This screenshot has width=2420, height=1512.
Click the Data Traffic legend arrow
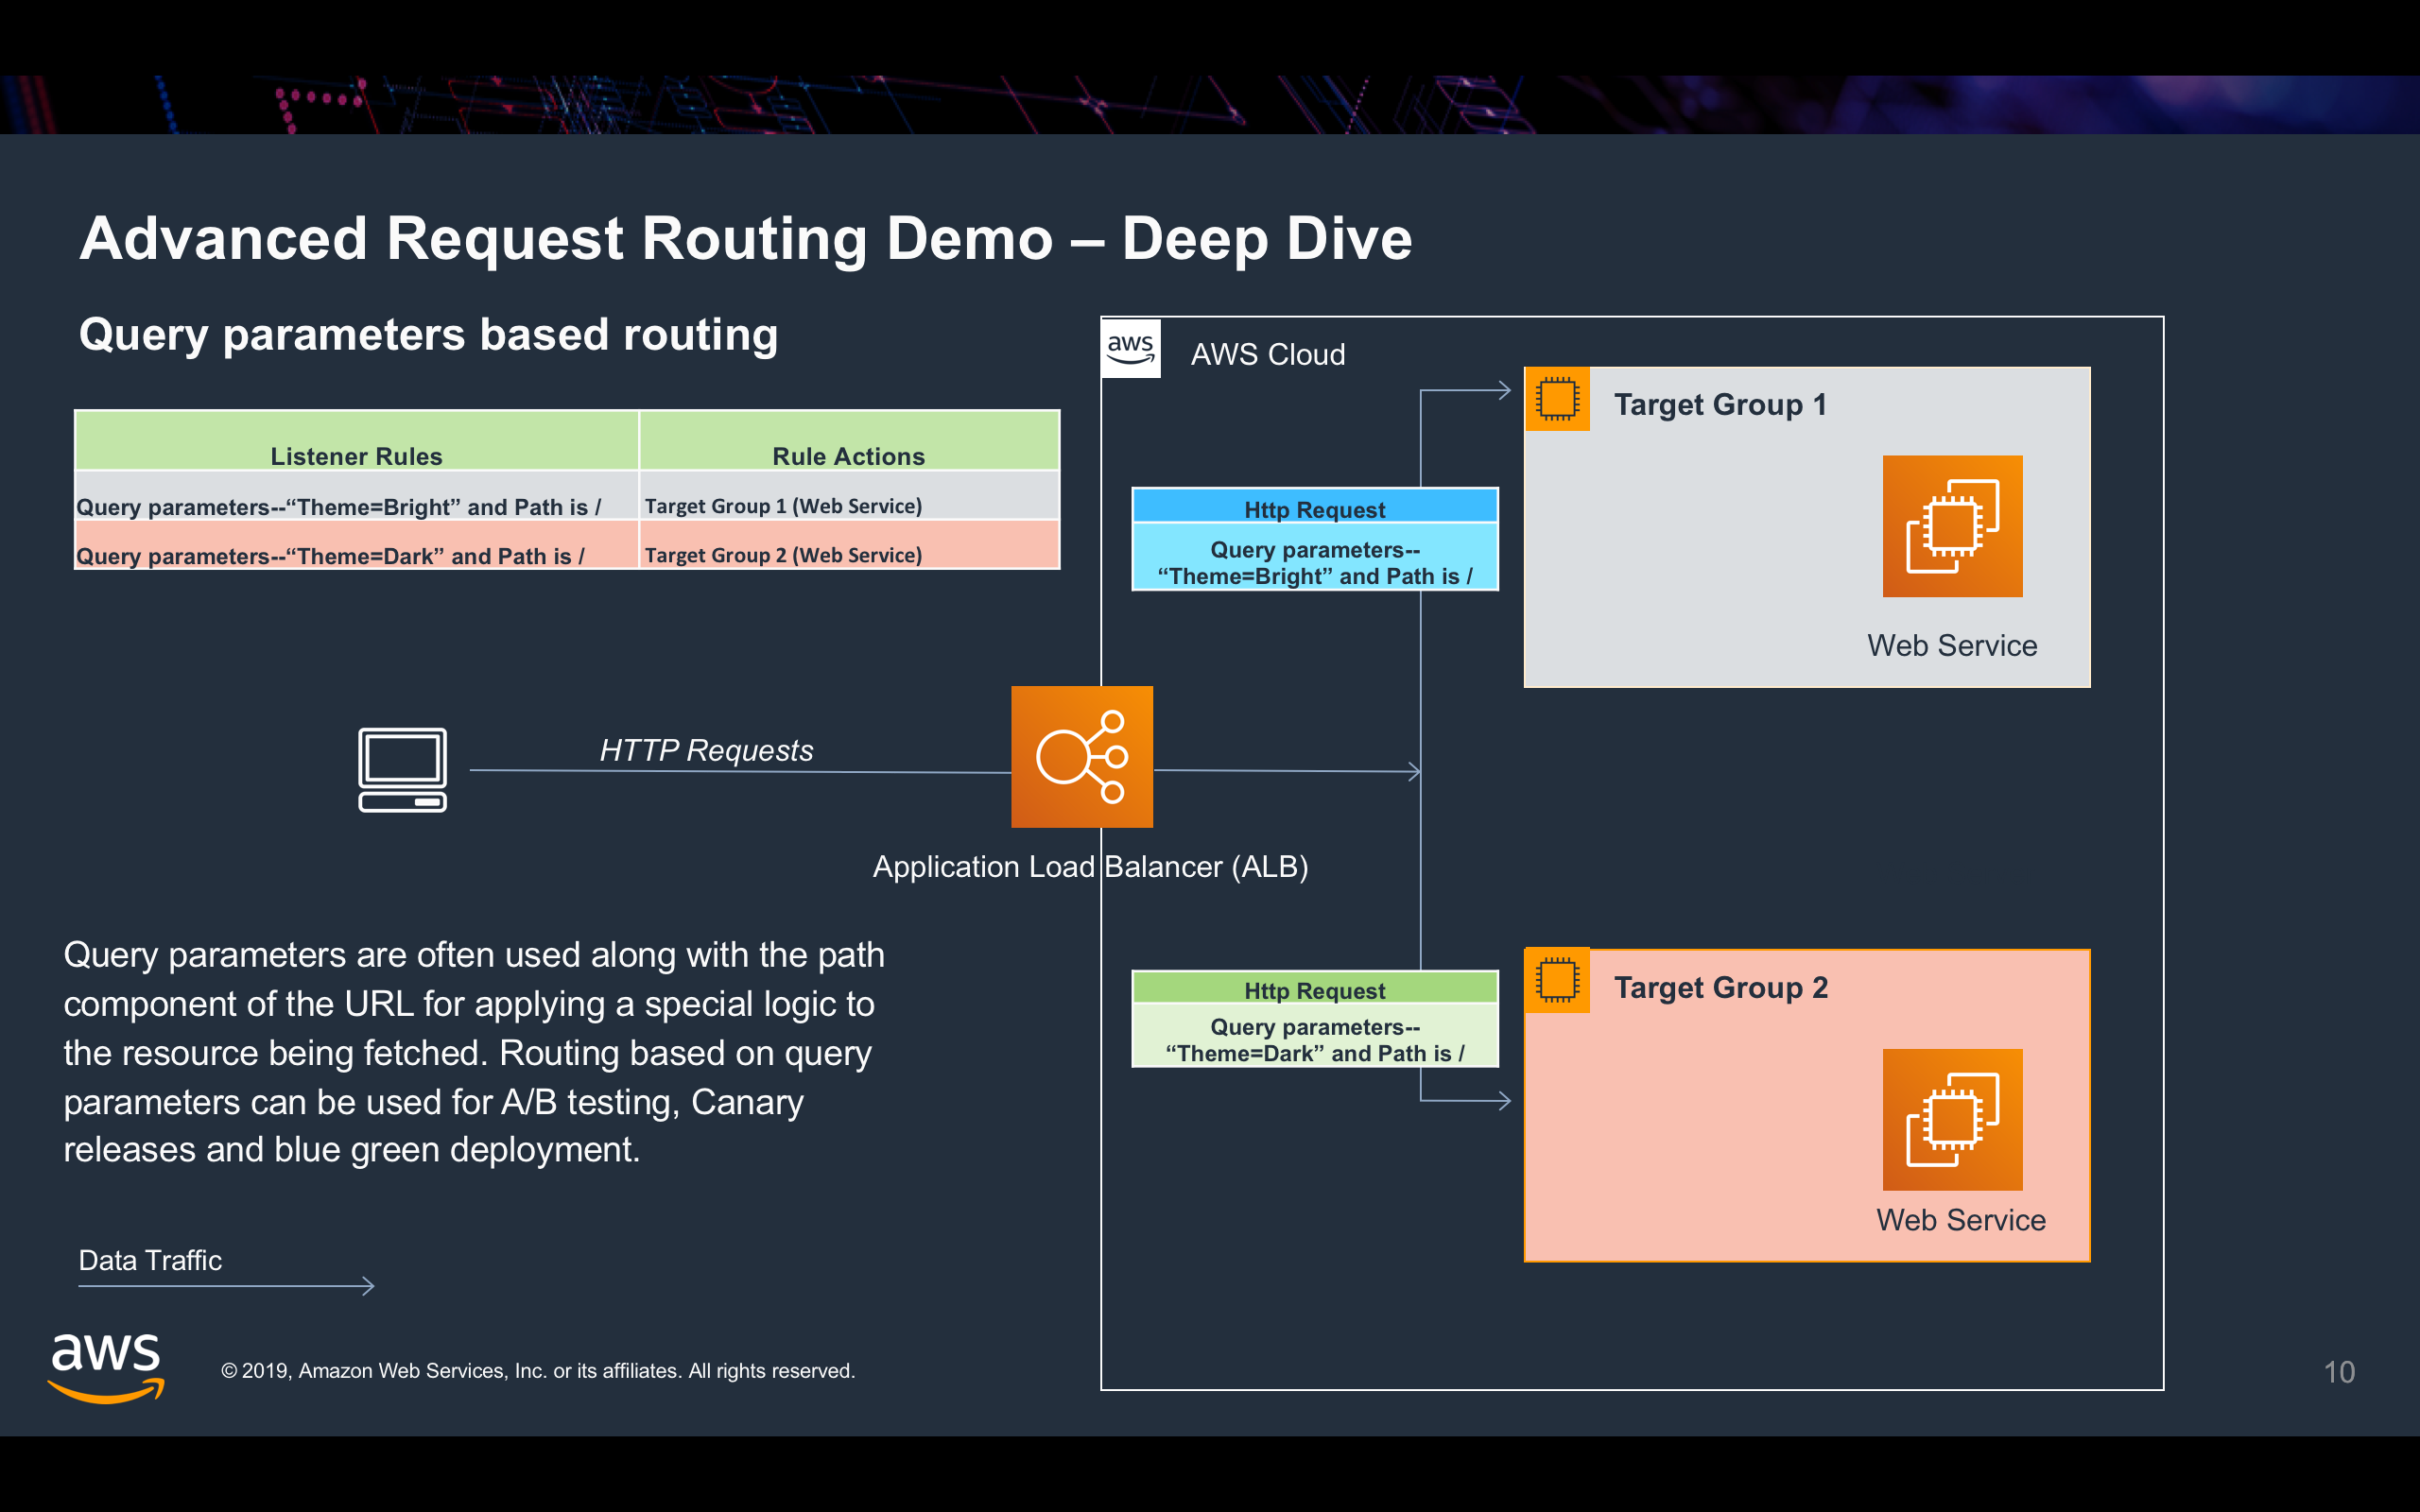pyautogui.click(x=226, y=1286)
